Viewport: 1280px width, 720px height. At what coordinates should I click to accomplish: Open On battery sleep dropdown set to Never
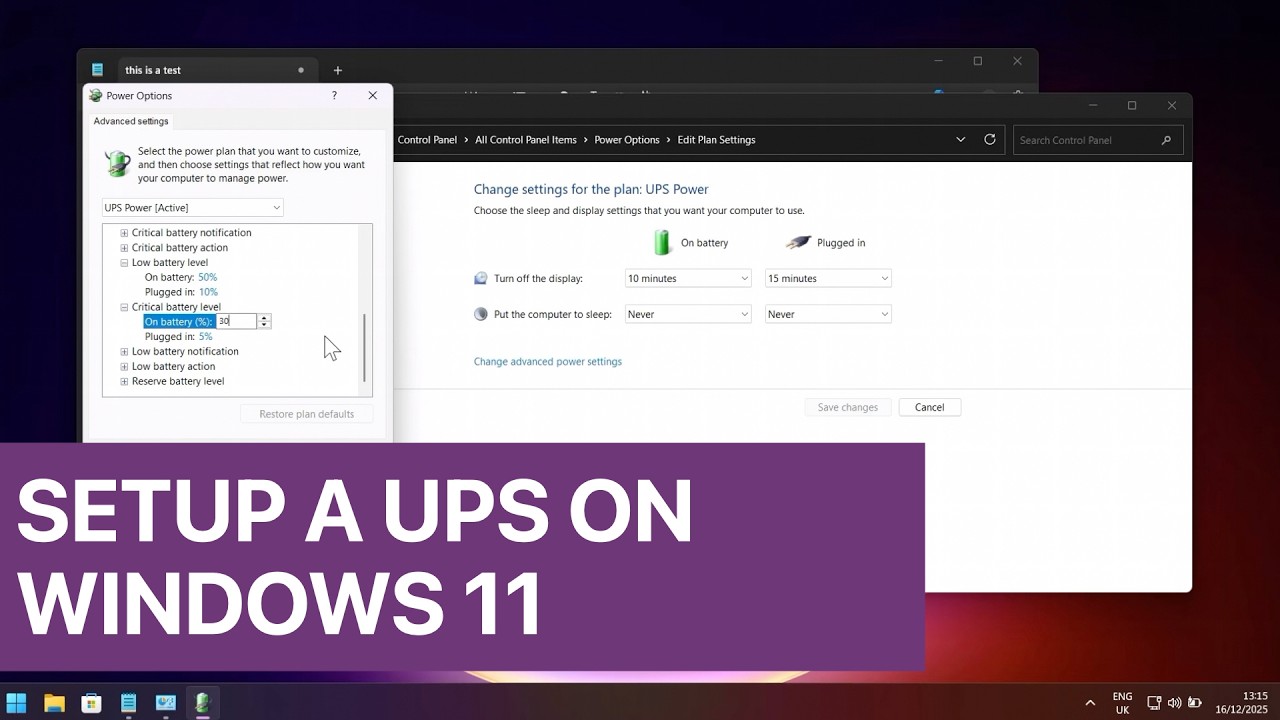pyautogui.click(x=688, y=314)
